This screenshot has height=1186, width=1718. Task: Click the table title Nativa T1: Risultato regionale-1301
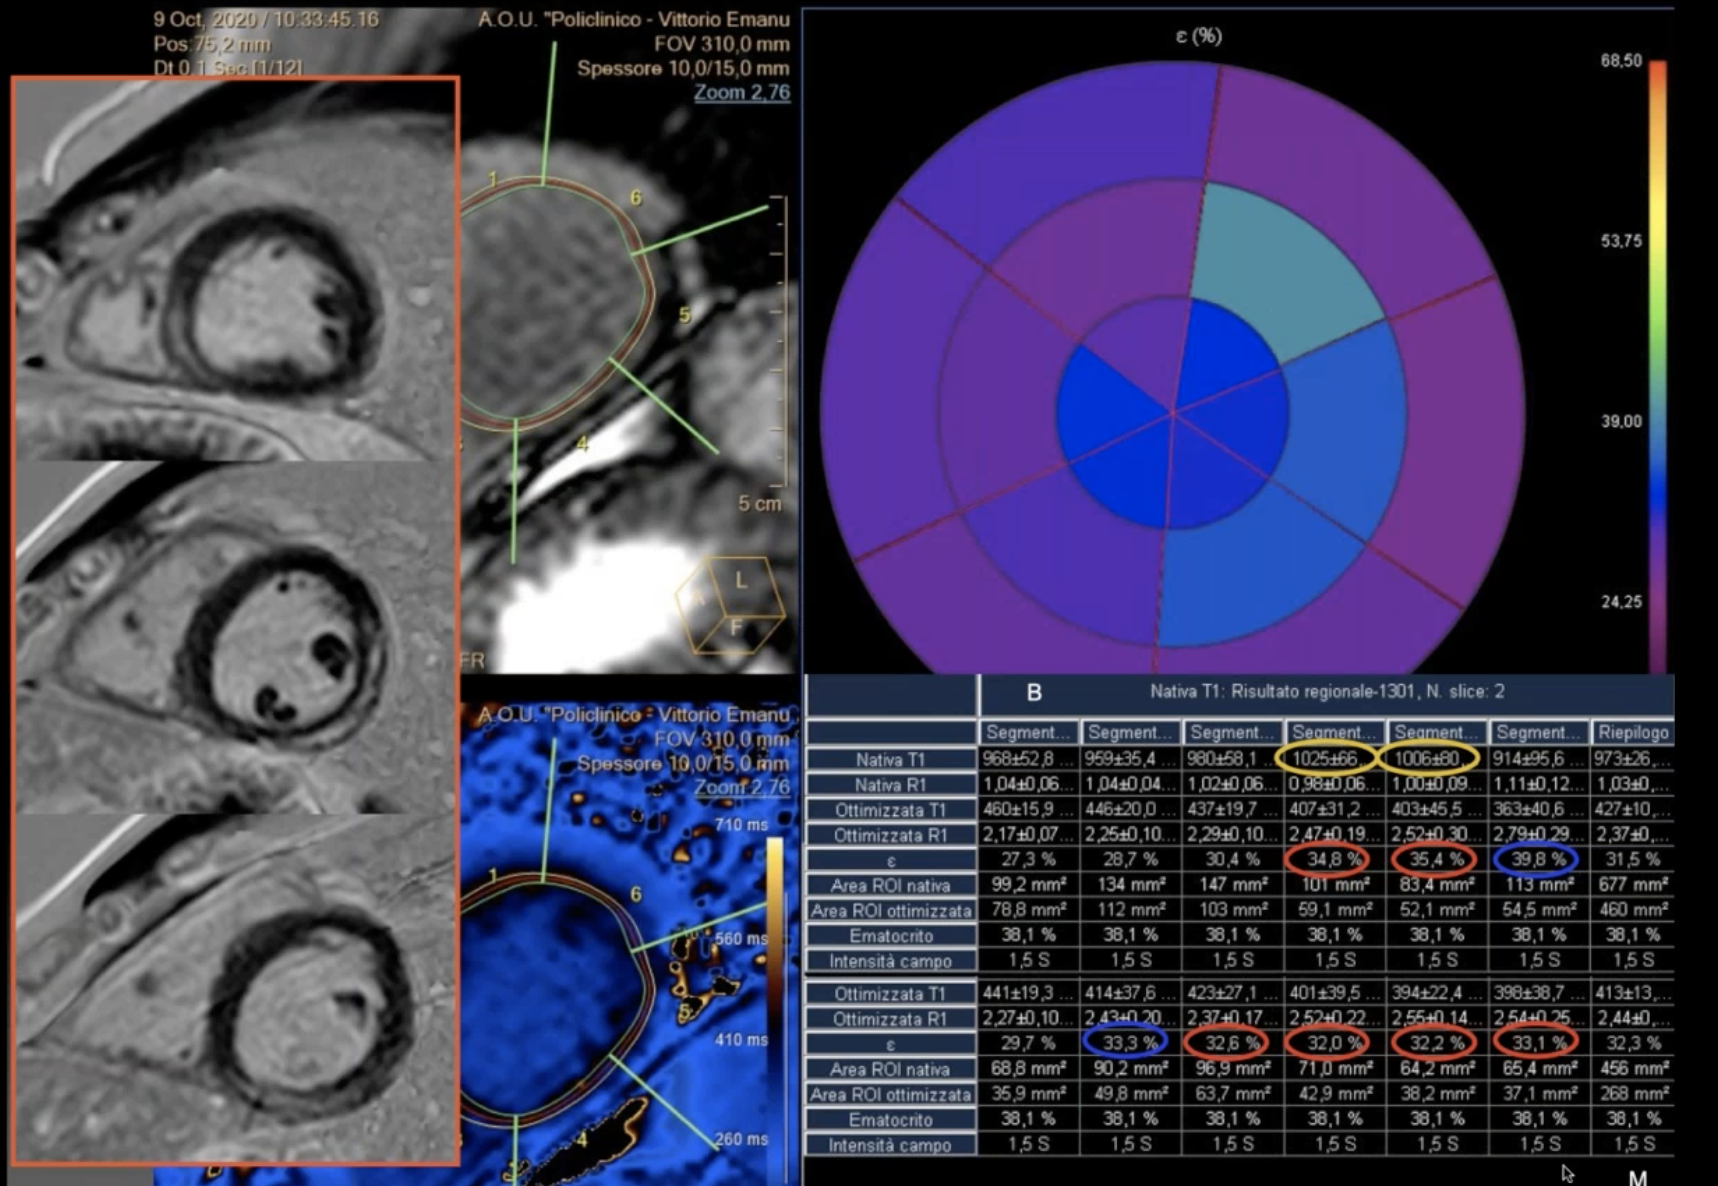point(1326,691)
